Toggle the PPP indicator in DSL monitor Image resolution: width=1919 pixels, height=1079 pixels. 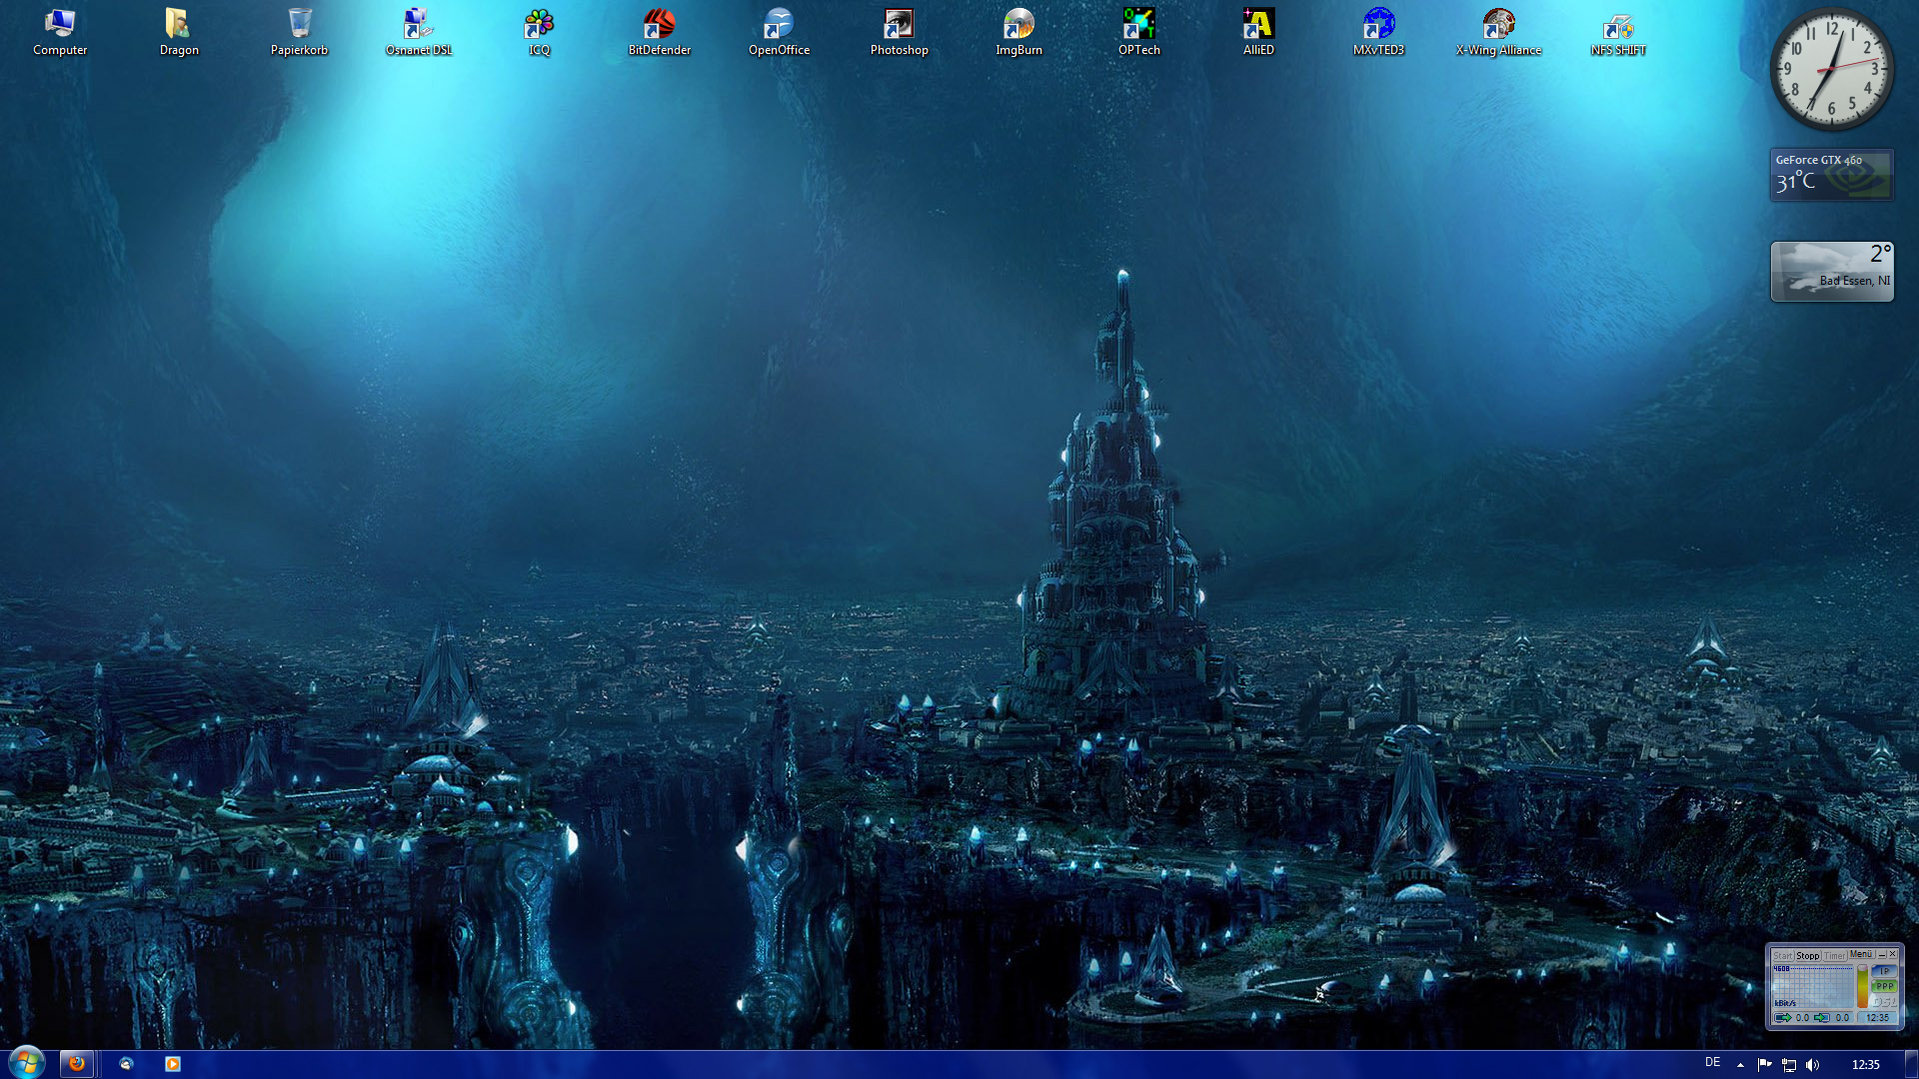click(x=1885, y=986)
